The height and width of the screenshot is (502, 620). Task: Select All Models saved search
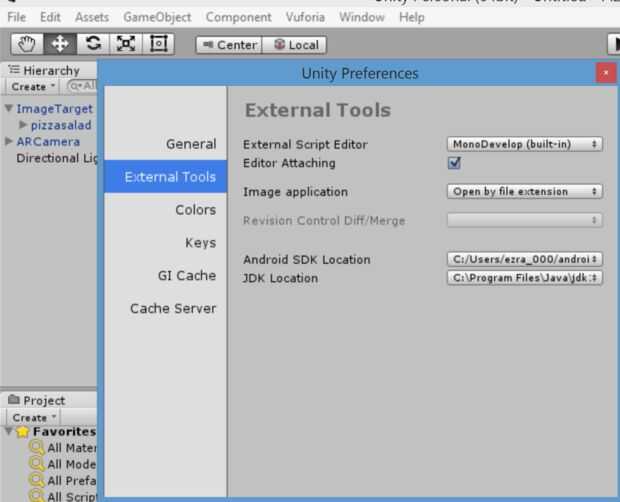63,464
